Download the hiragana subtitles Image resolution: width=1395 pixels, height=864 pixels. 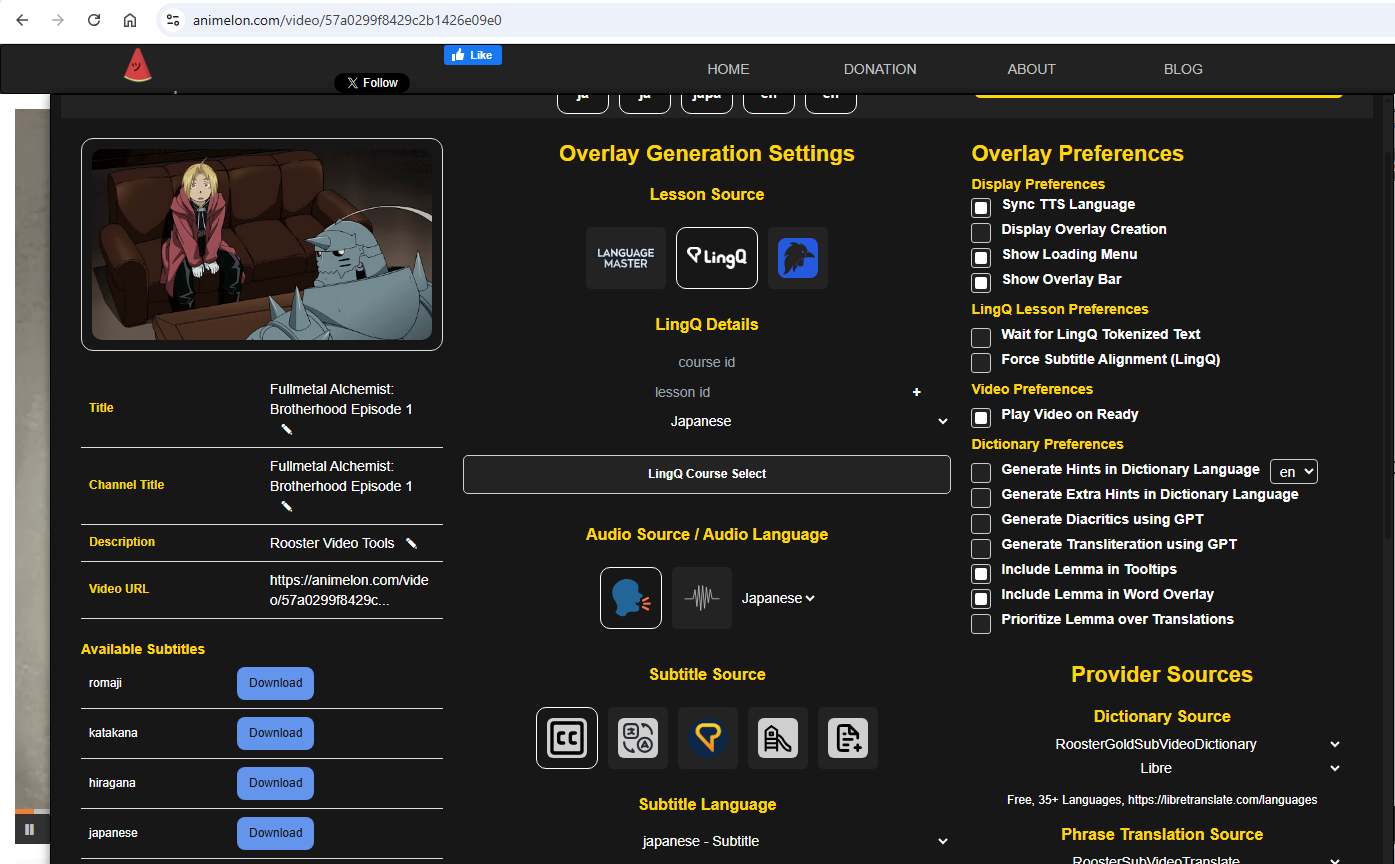click(275, 783)
